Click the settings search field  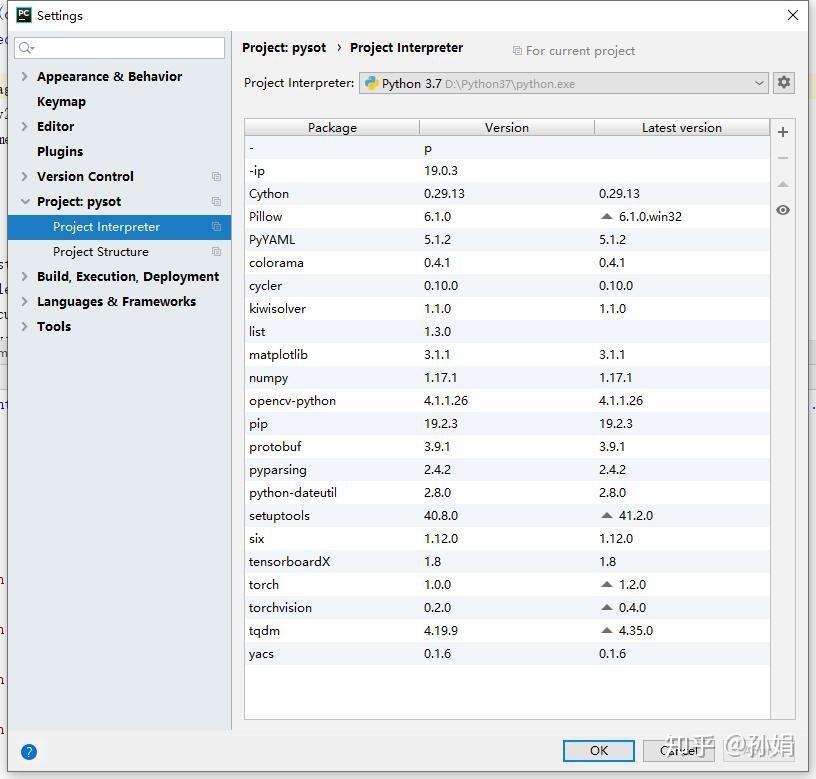point(120,48)
